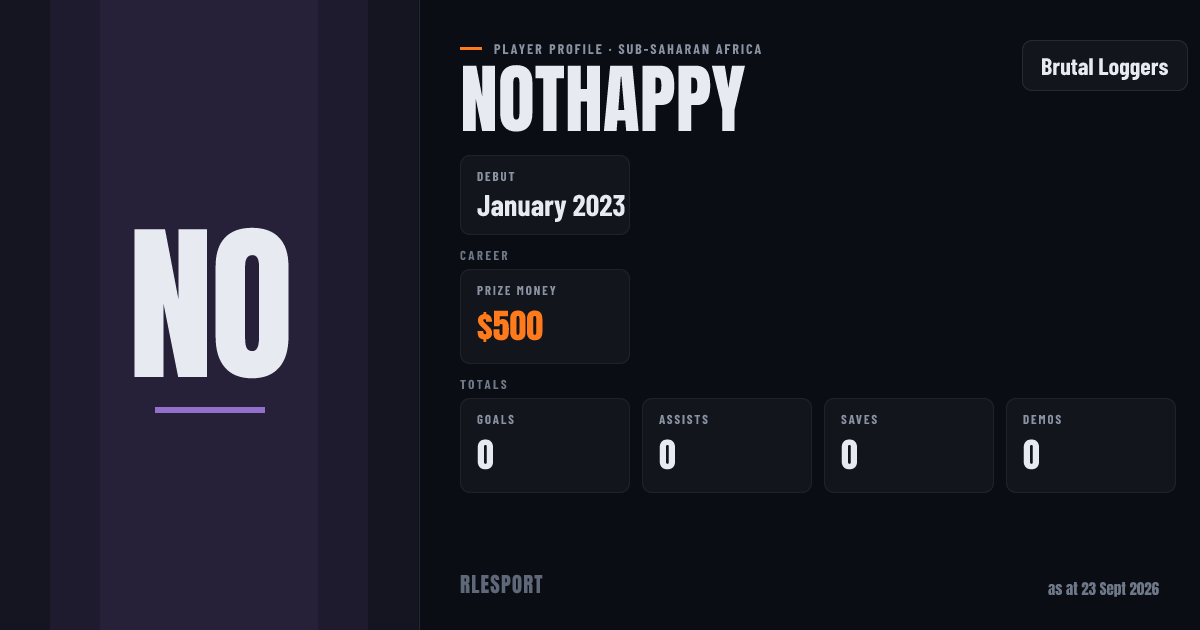Click the January 2023 debut date text
This screenshot has height=630, width=1200.
pyautogui.click(x=551, y=206)
